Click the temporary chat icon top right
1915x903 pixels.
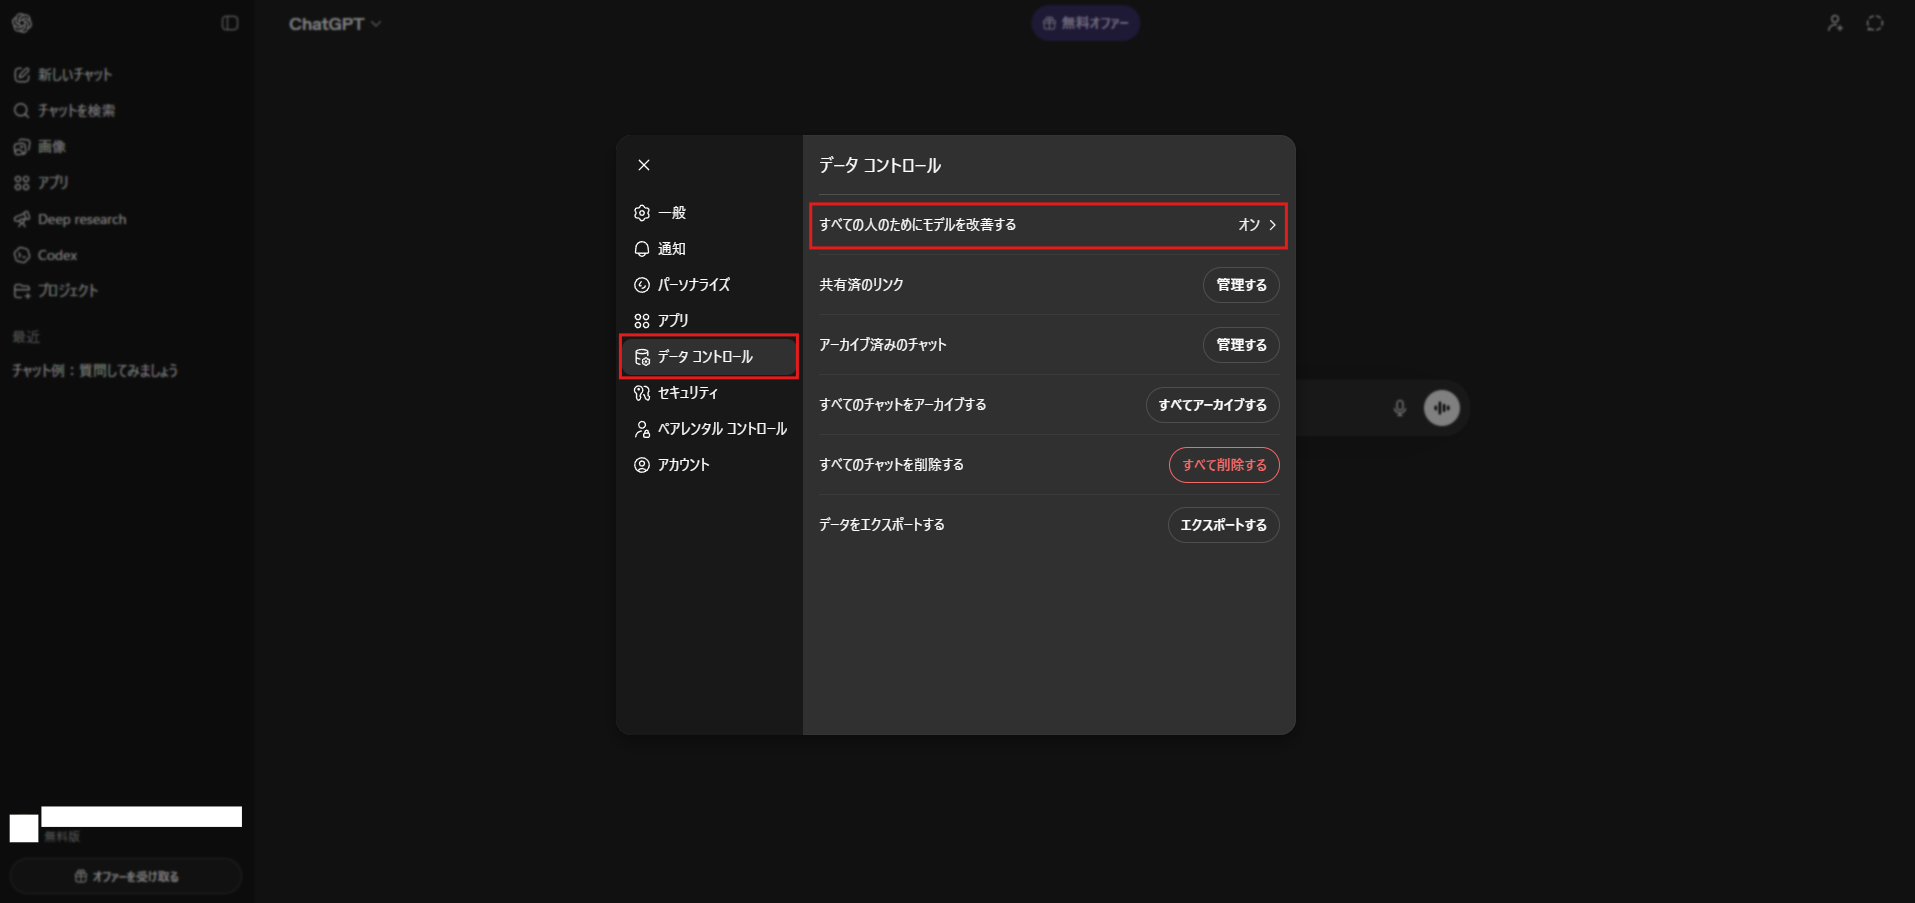click(1874, 23)
